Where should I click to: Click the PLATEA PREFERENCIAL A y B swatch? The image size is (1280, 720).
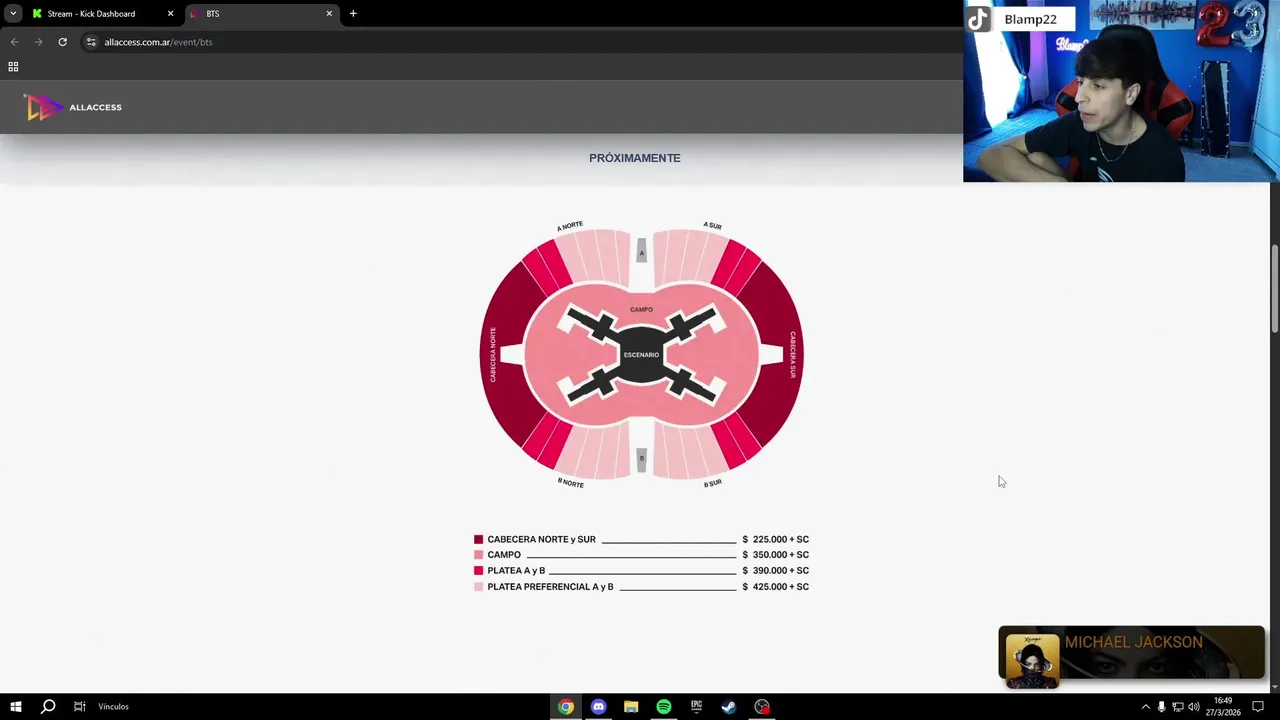[x=478, y=587]
